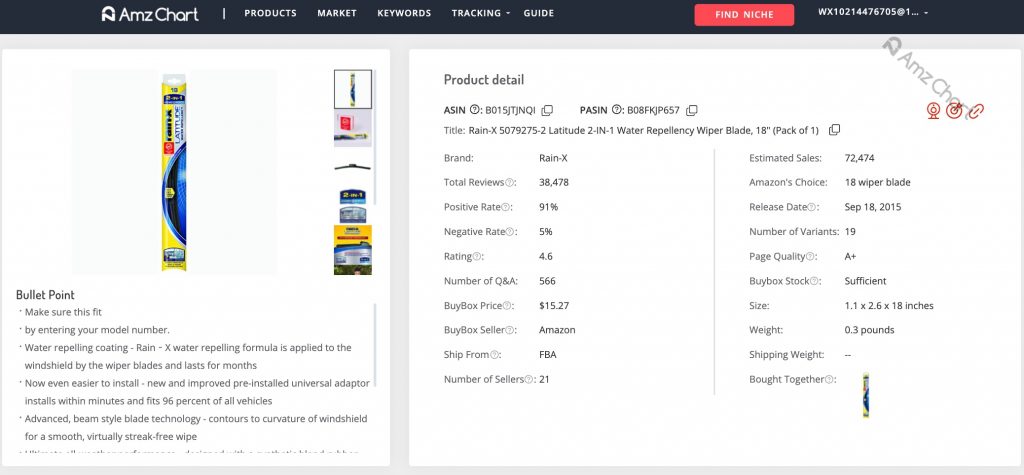The image size is (1024, 475).
Task: Select the 2-in-1 feature thumbnail
Action: (x=353, y=205)
